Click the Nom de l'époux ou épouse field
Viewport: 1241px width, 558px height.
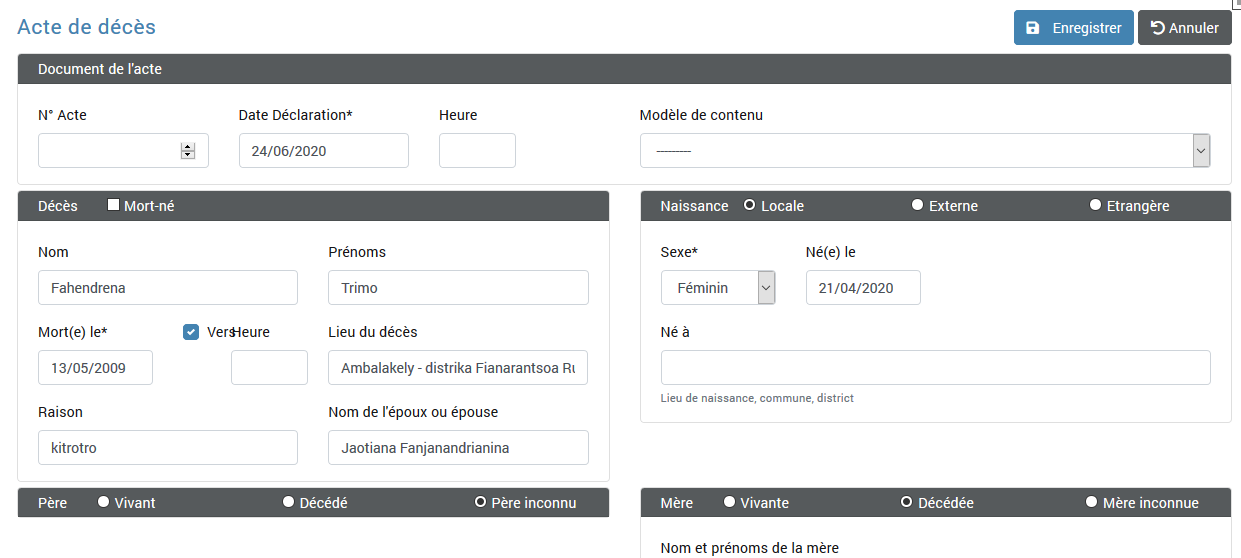point(458,448)
